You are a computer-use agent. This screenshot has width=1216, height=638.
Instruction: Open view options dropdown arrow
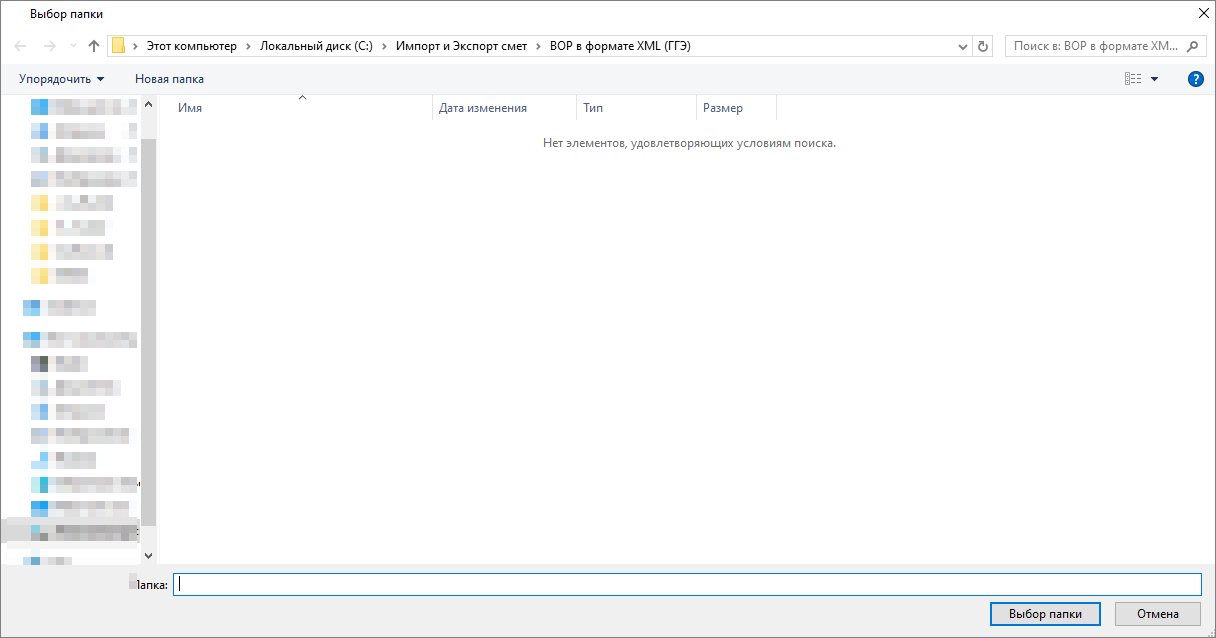point(1154,79)
